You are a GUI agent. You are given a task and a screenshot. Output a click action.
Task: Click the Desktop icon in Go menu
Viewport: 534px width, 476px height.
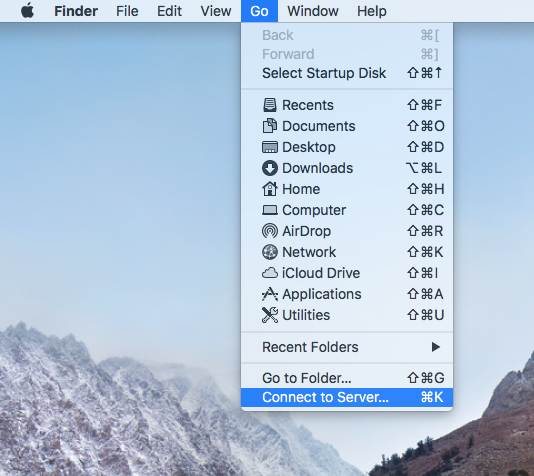coord(270,147)
